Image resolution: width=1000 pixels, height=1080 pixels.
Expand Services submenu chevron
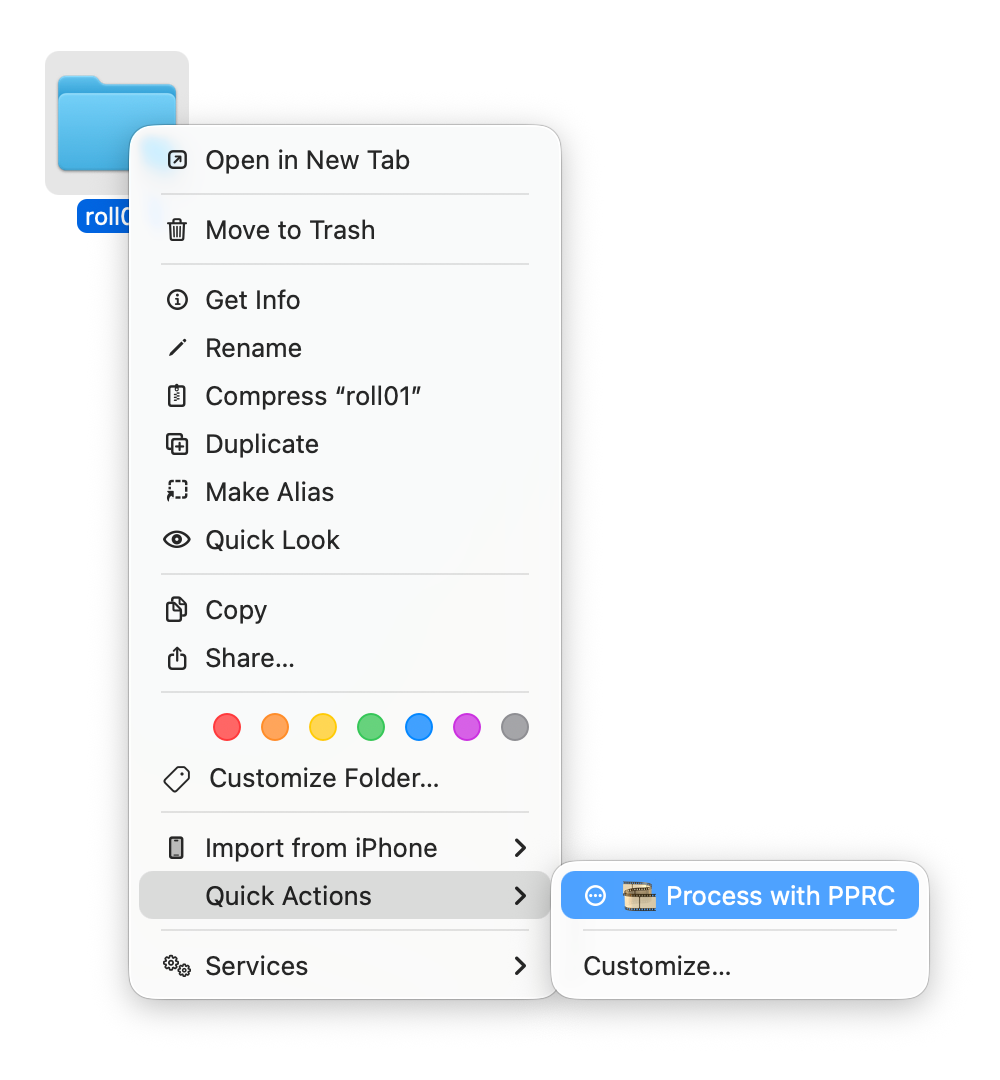tap(521, 966)
